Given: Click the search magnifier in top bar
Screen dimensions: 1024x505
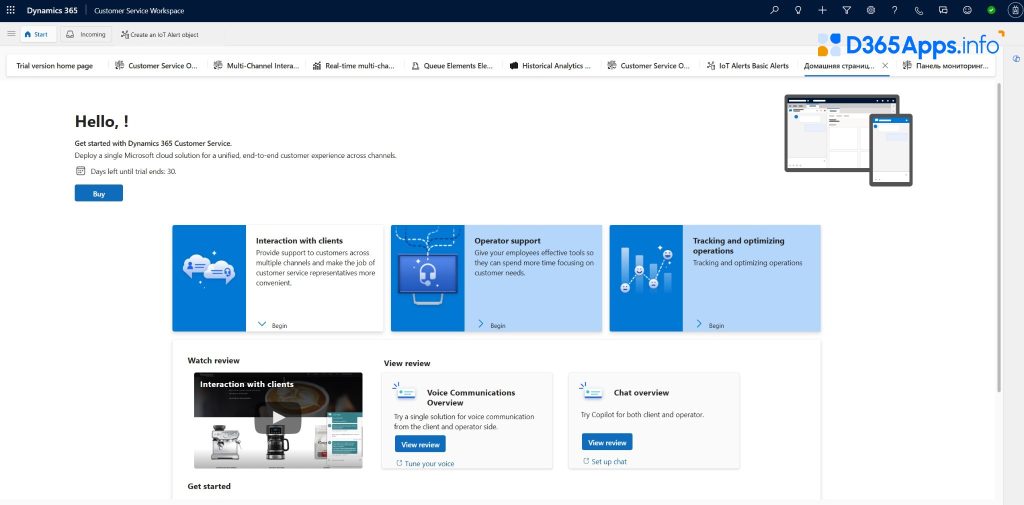Looking at the screenshot, I should pyautogui.click(x=775, y=10).
